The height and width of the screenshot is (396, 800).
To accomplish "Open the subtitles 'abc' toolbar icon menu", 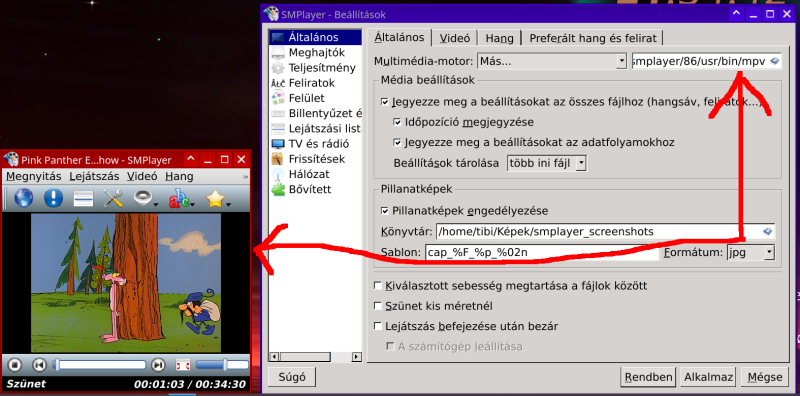I will (x=182, y=198).
